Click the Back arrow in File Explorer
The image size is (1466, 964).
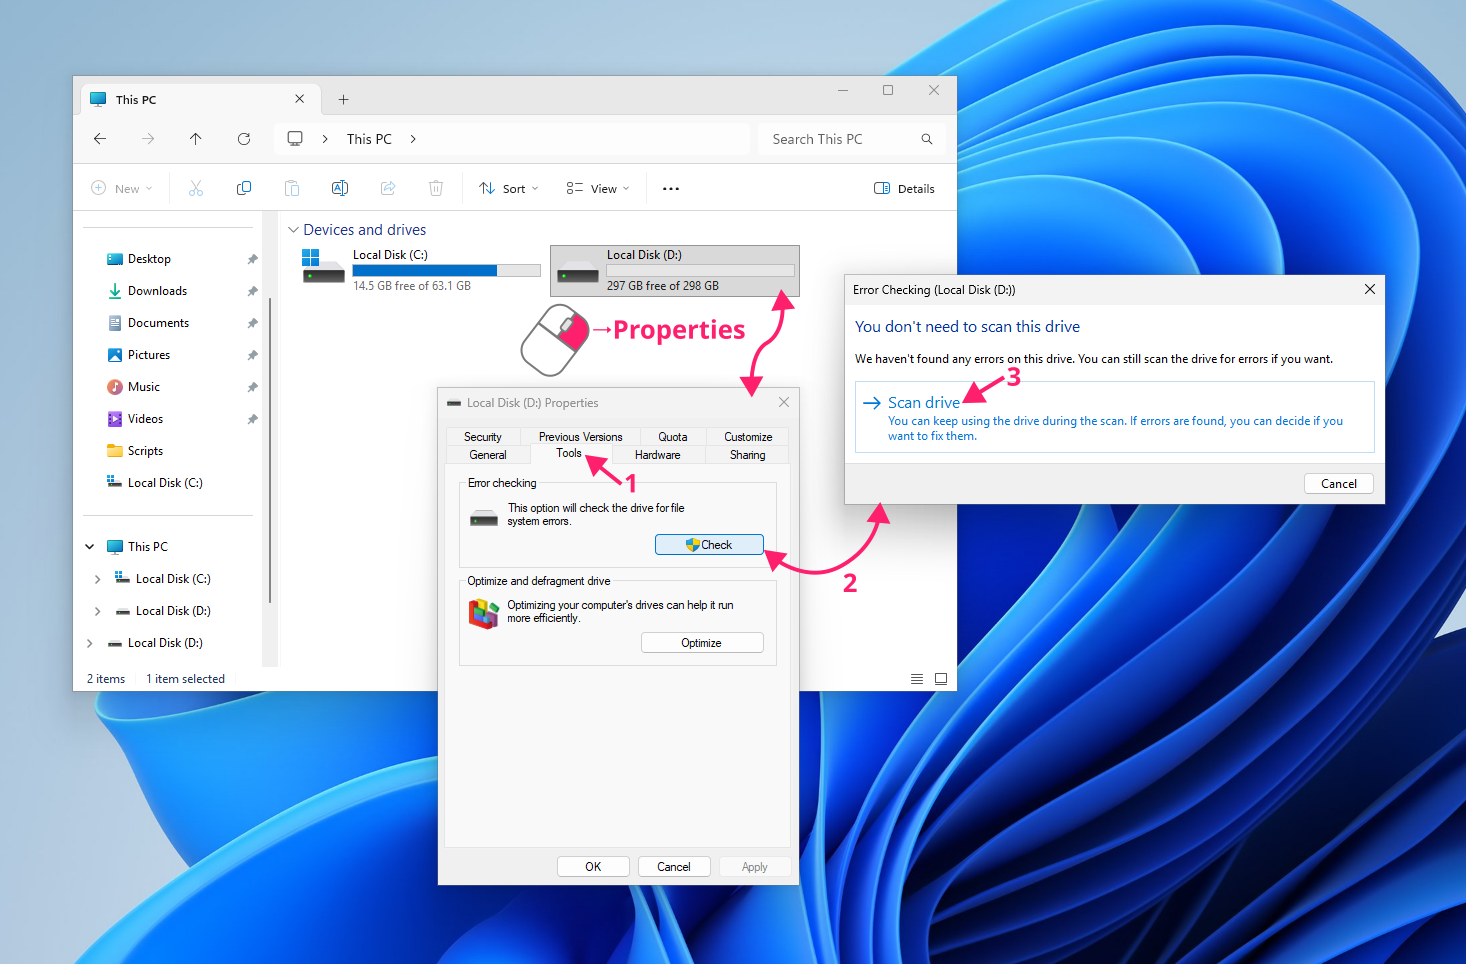100,139
